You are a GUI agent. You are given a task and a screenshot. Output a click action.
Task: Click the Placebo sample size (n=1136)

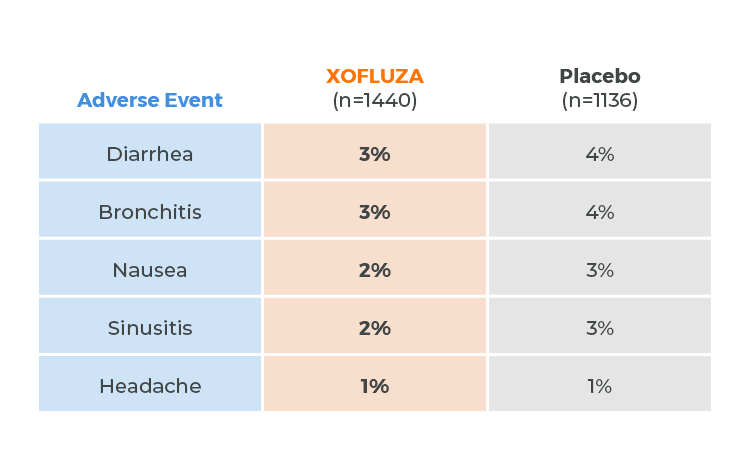pyautogui.click(x=600, y=100)
